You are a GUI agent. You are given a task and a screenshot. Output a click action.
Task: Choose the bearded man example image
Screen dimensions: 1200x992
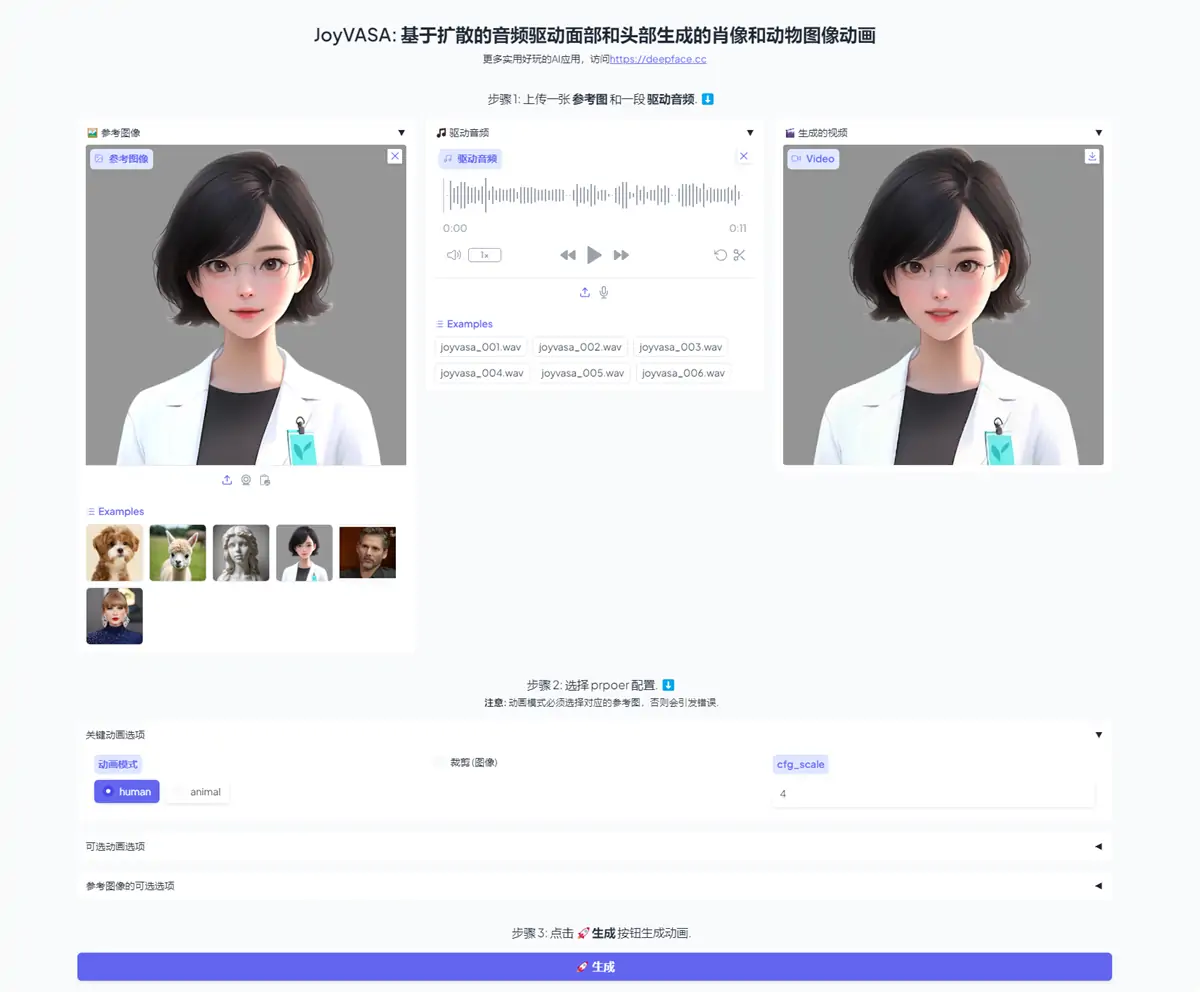click(x=368, y=553)
